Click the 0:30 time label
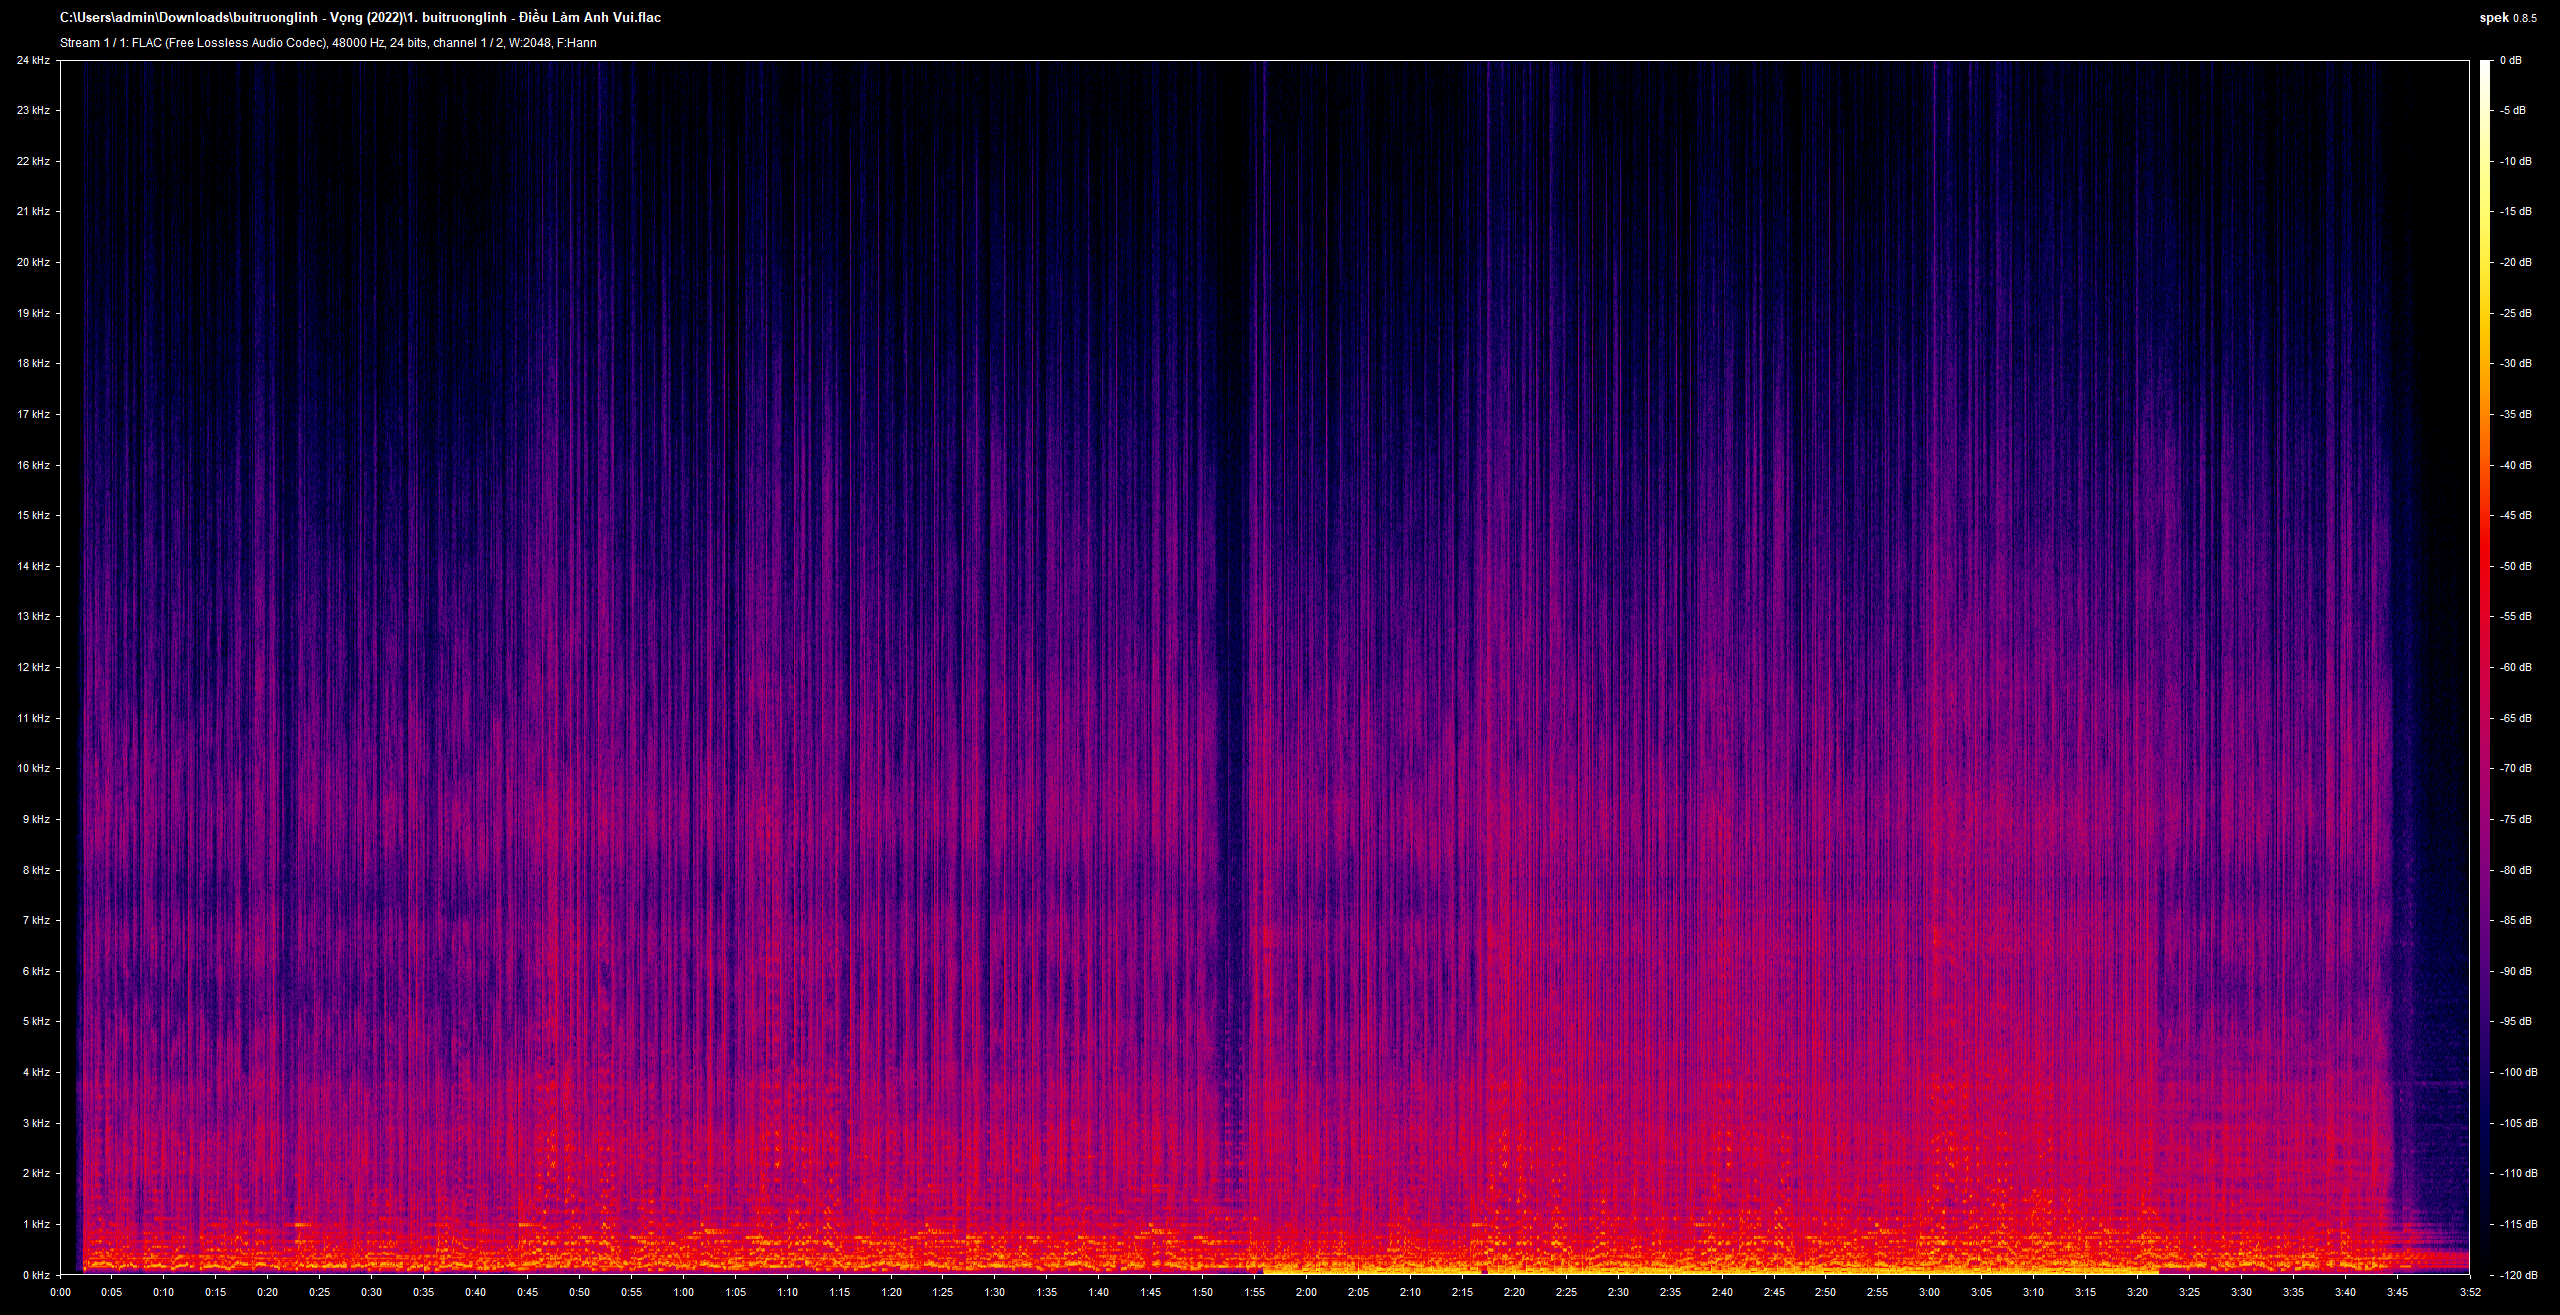Screen dimensions: 2560x1315 pyautogui.click(x=371, y=1291)
